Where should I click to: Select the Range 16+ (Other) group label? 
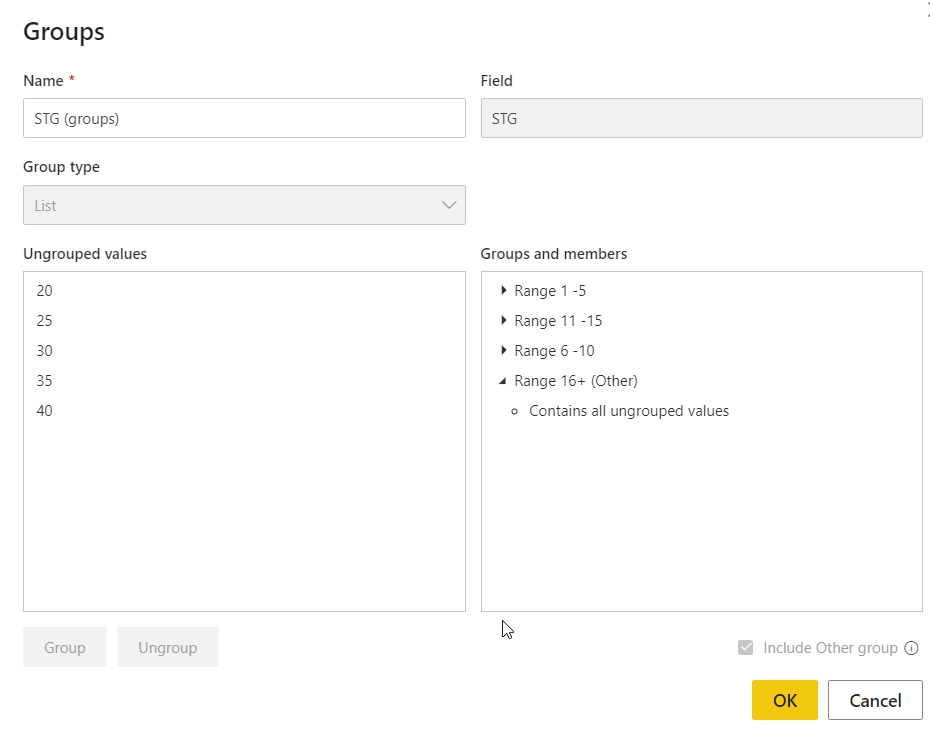pyautogui.click(x=576, y=381)
